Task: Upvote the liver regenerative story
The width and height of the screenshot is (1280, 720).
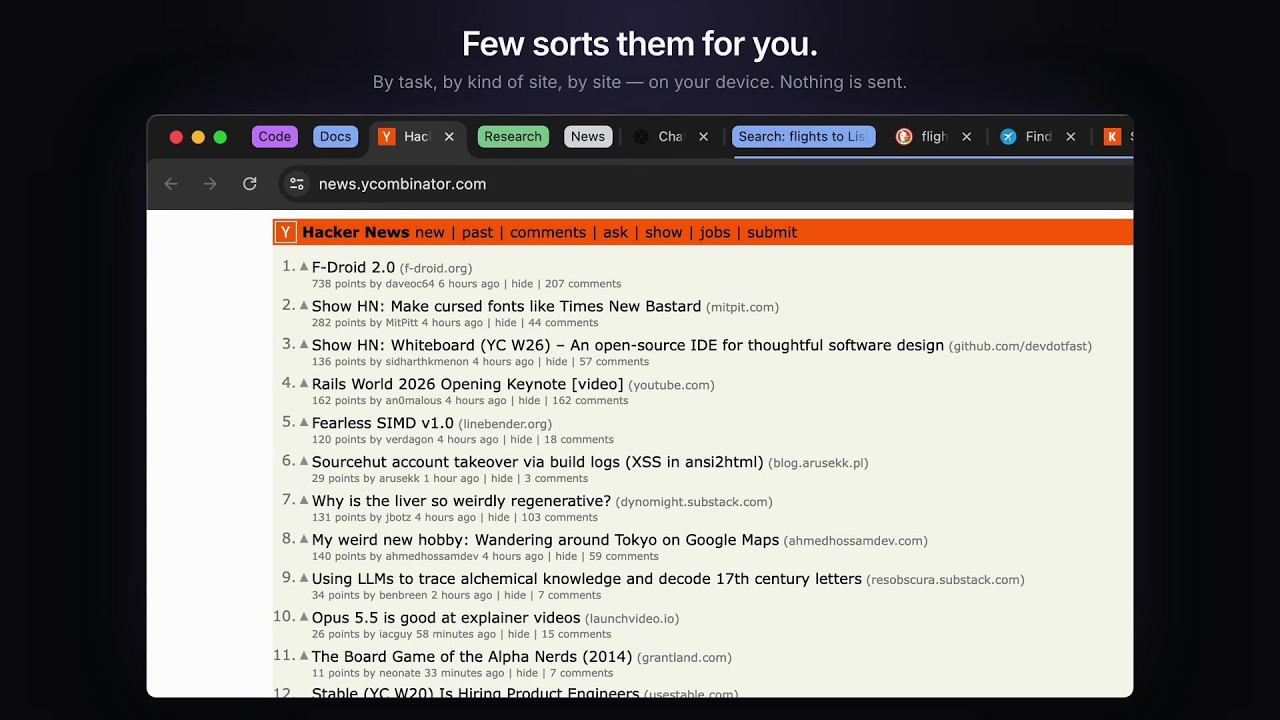Action: point(304,500)
